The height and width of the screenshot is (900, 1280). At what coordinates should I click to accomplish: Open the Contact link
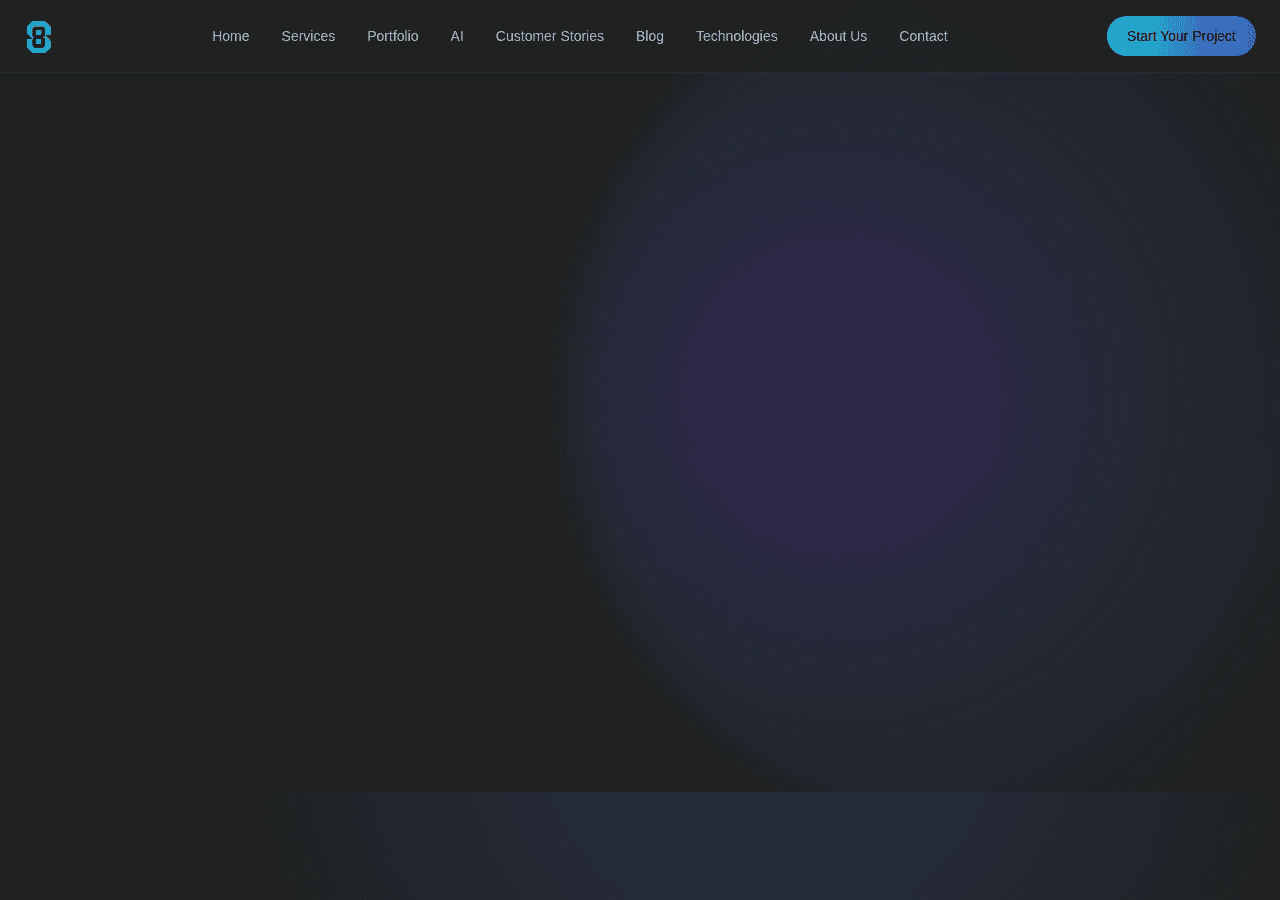[x=923, y=36]
